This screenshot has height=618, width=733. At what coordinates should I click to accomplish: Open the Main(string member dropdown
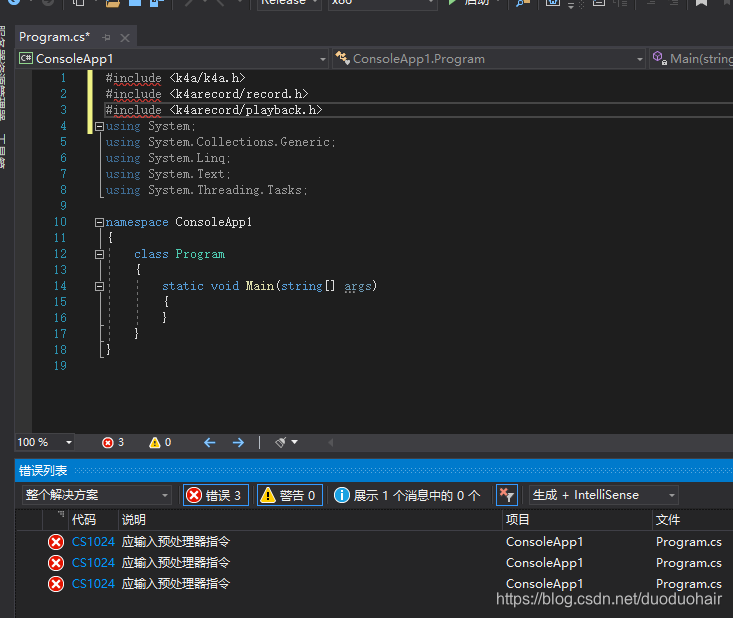tap(692, 59)
